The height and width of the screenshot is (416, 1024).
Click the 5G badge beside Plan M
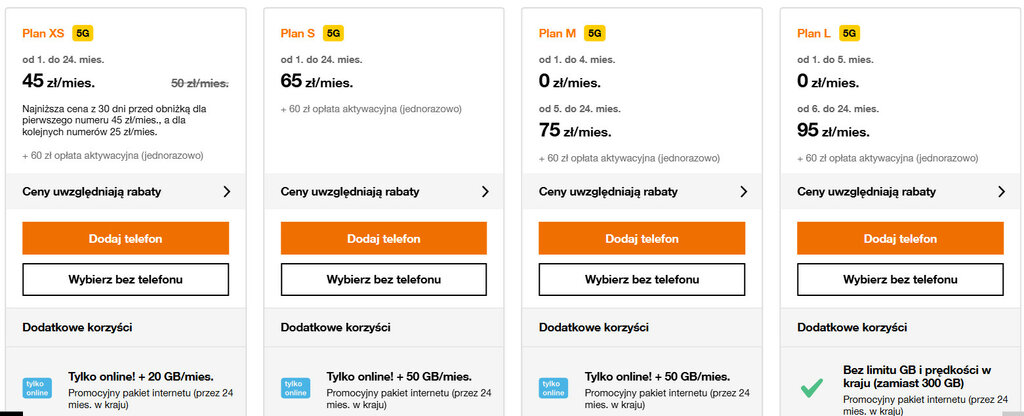point(595,33)
